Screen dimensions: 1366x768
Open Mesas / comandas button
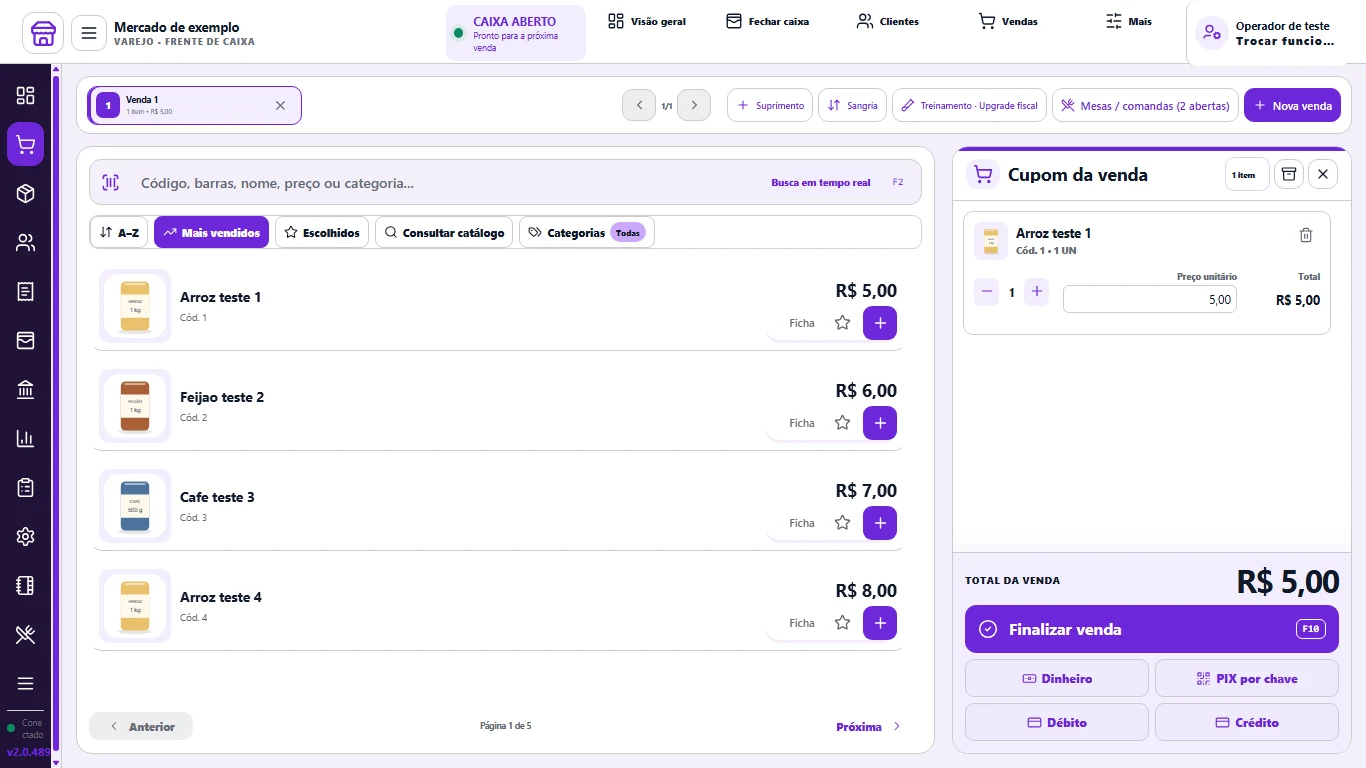pyautogui.click(x=1145, y=105)
